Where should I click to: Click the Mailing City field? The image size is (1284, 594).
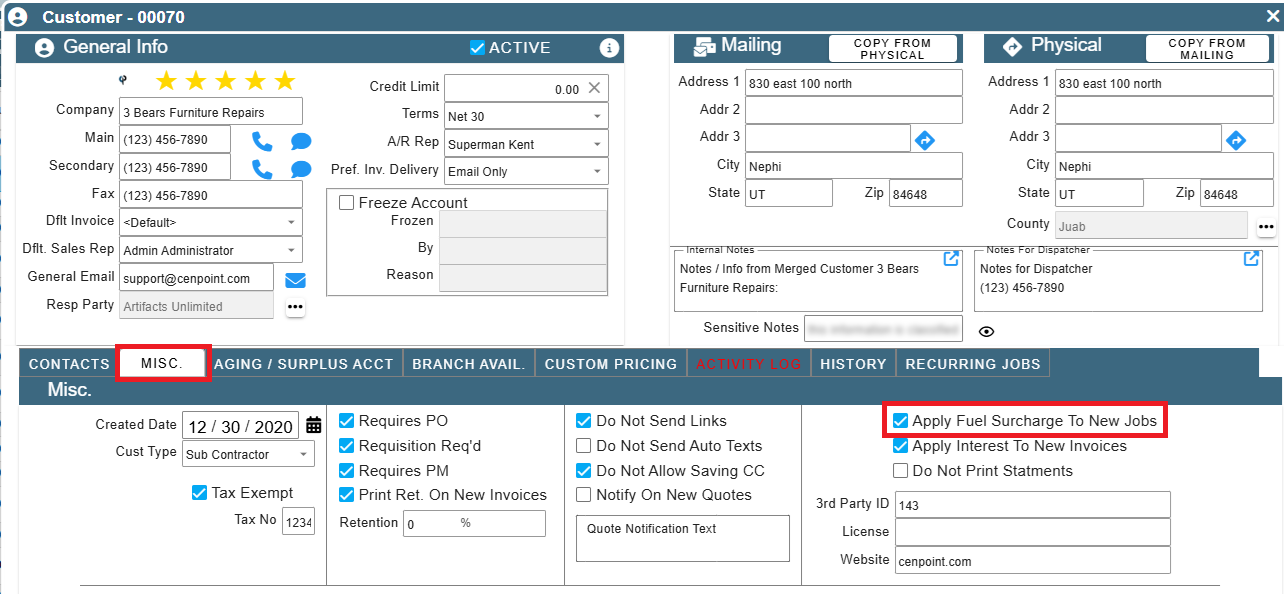pyautogui.click(x=854, y=166)
